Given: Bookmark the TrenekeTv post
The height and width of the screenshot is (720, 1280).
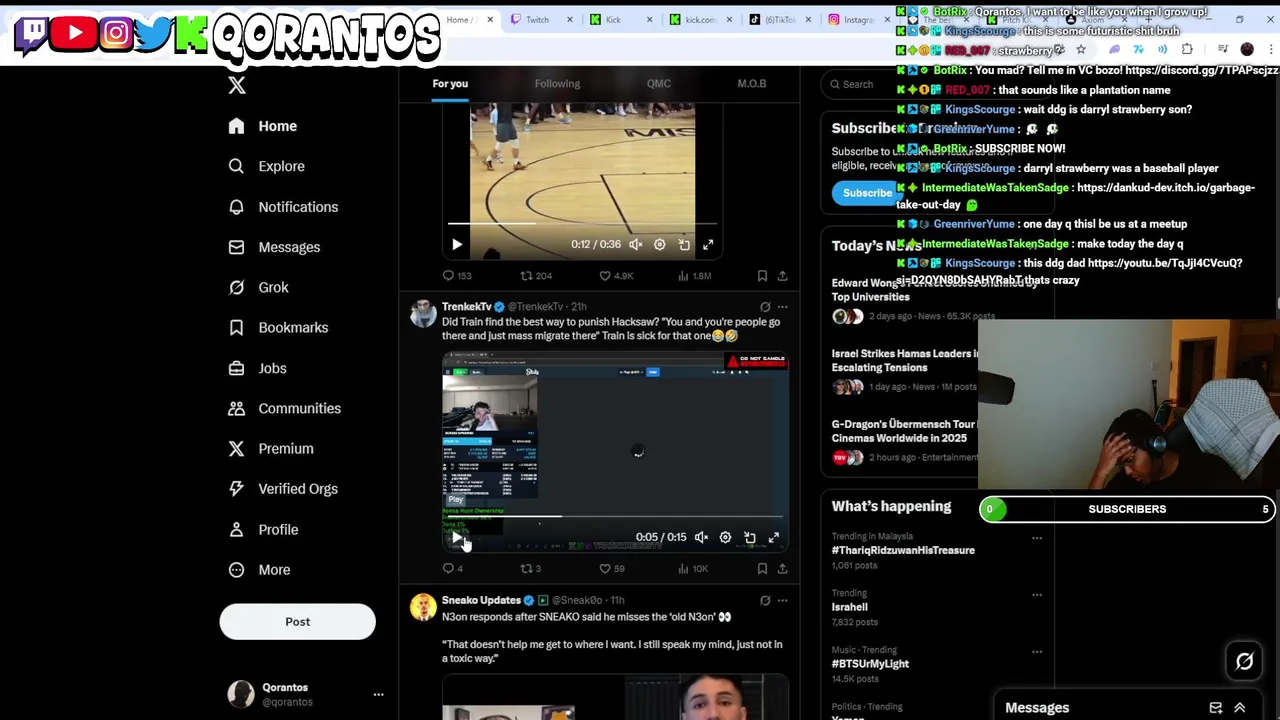Looking at the screenshot, I should click(x=762, y=569).
